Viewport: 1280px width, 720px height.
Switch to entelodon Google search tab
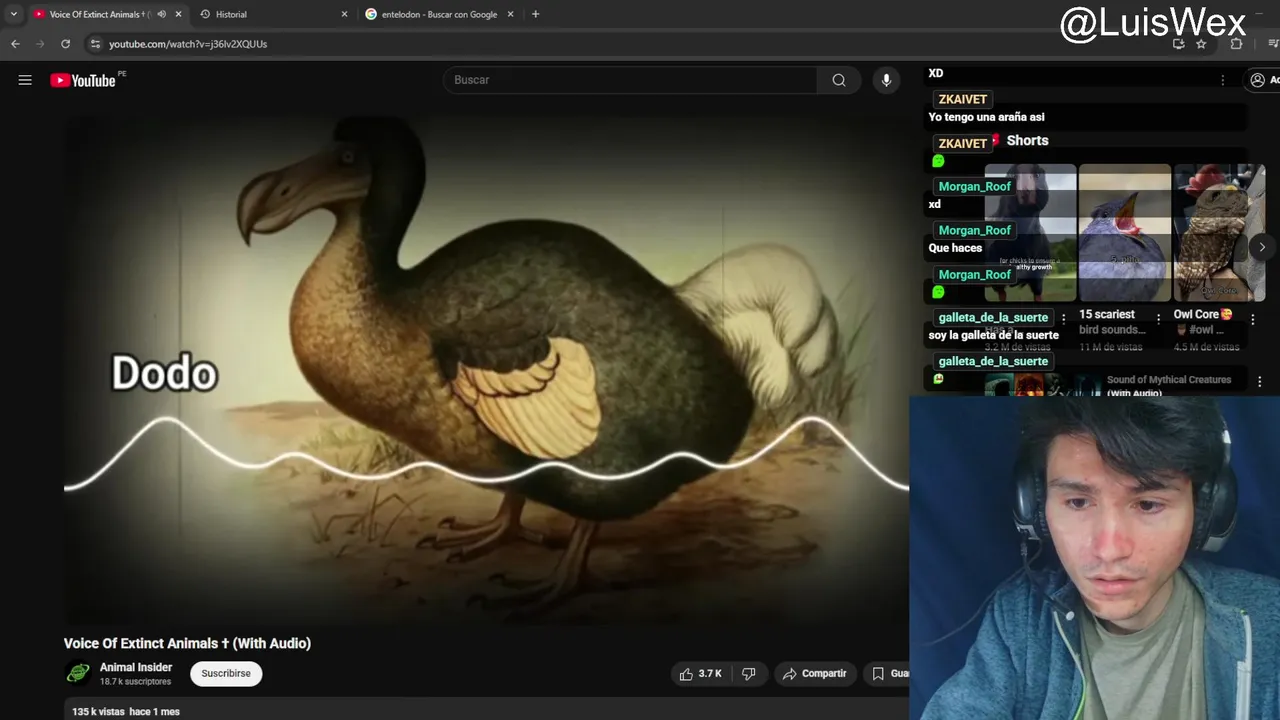(439, 14)
